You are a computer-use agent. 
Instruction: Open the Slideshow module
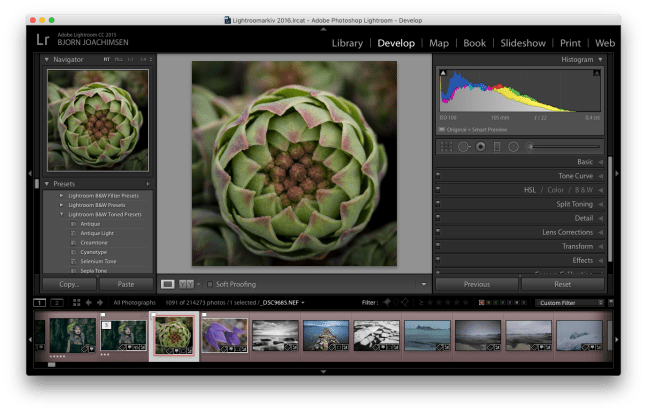pos(522,43)
